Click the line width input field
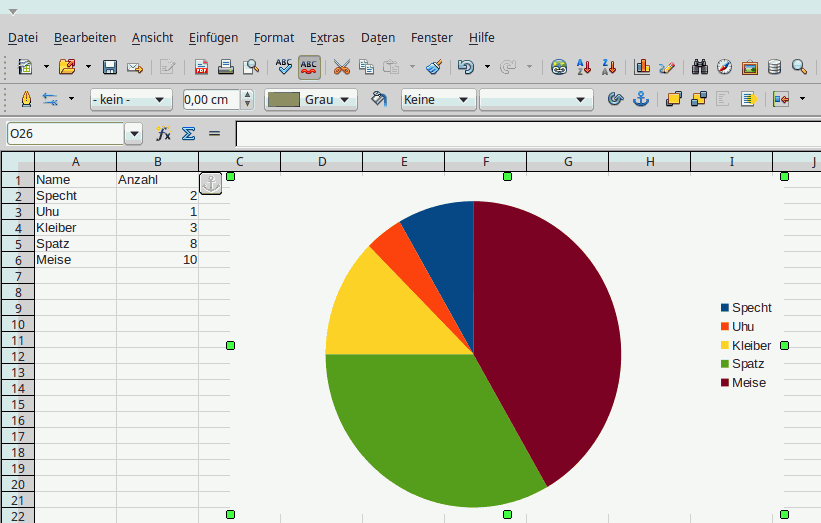Image resolution: width=821 pixels, height=523 pixels. click(211, 100)
